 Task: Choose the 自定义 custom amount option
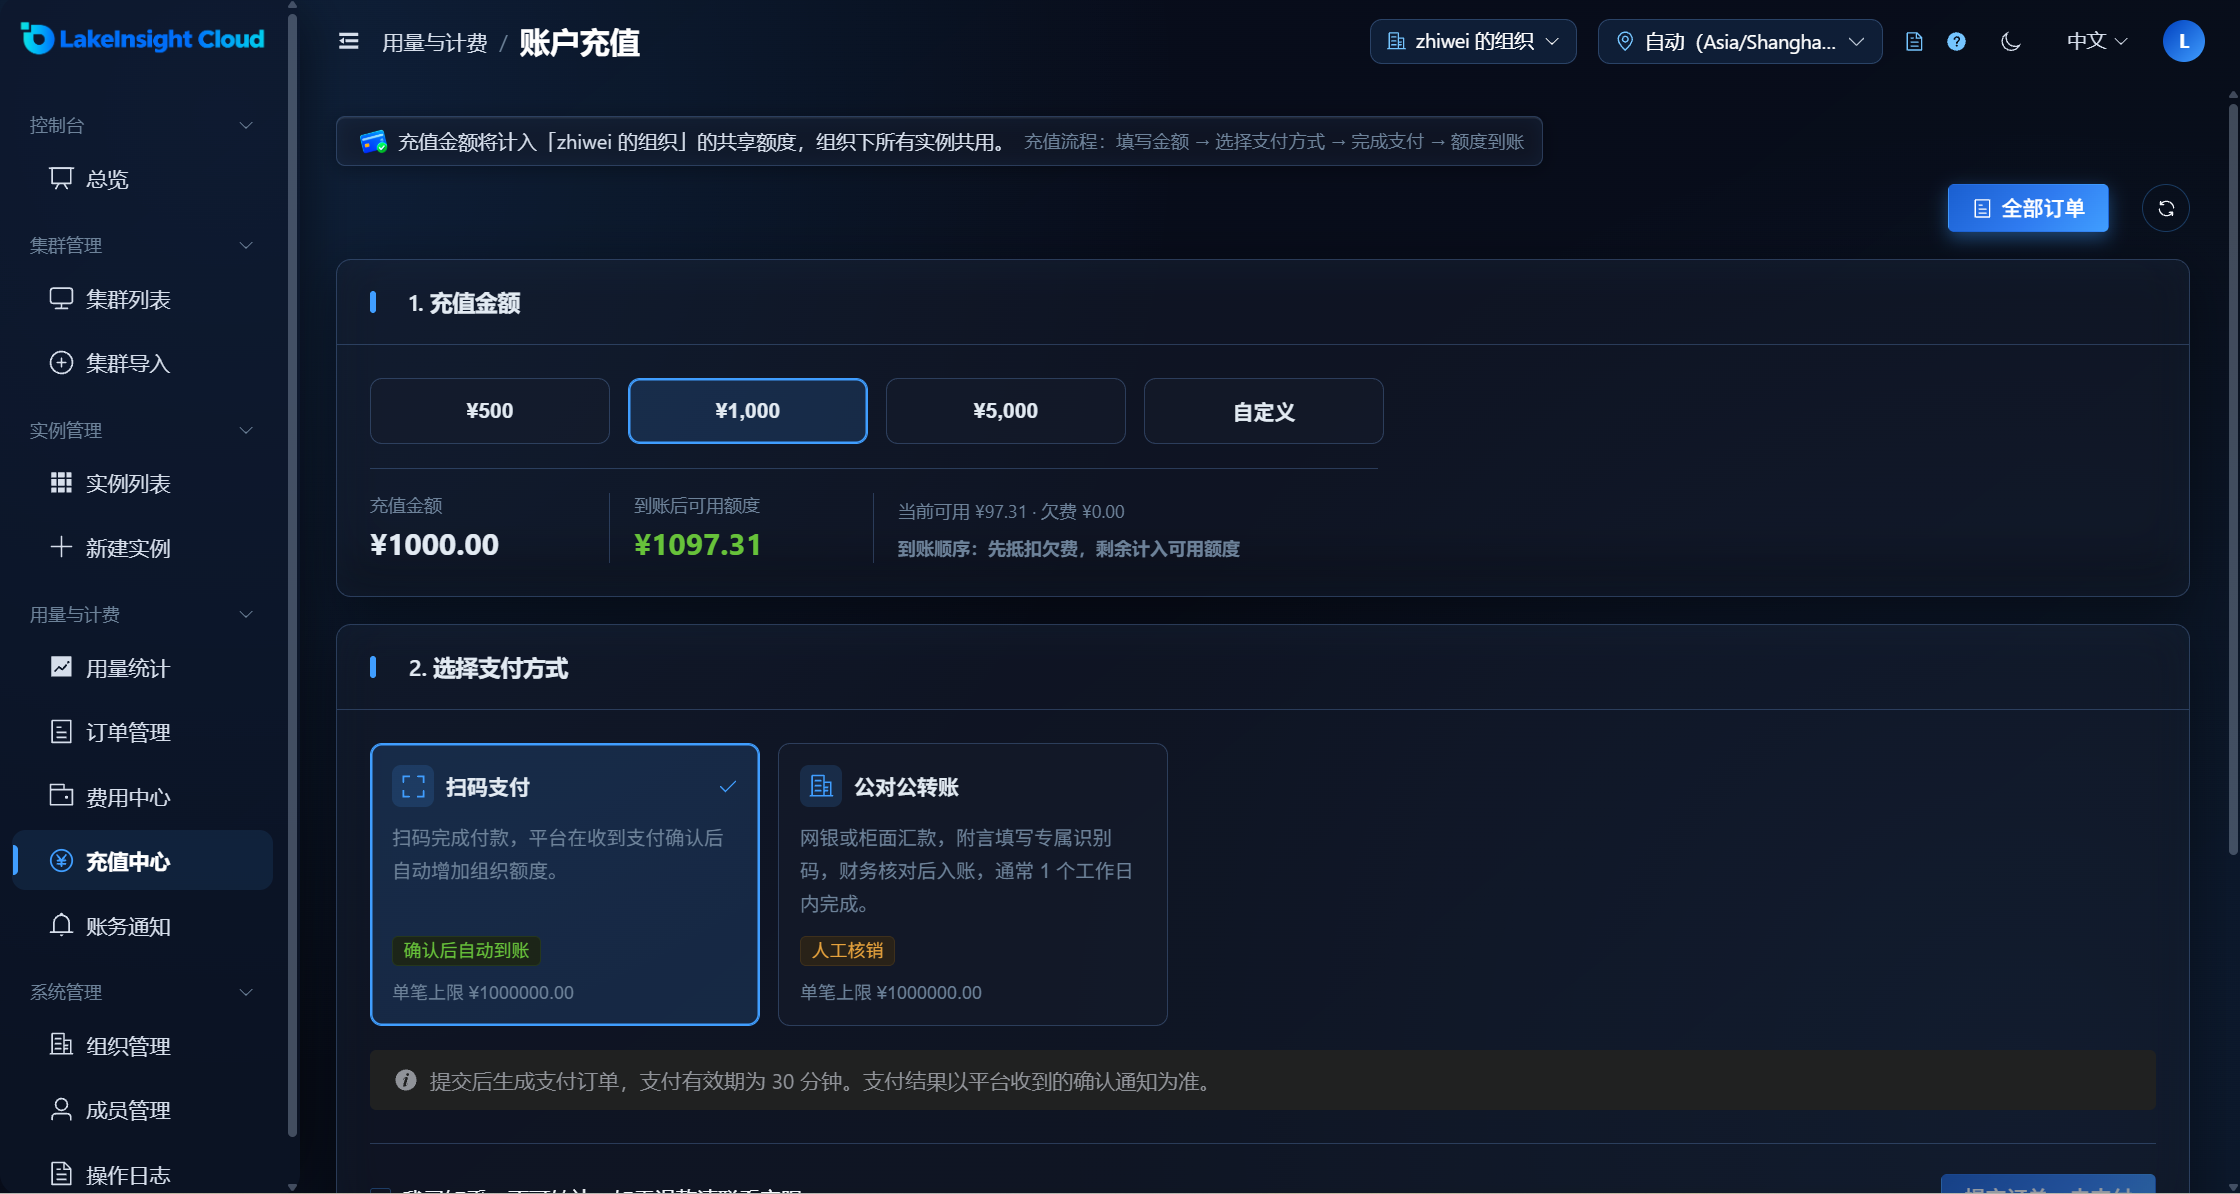1264,411
